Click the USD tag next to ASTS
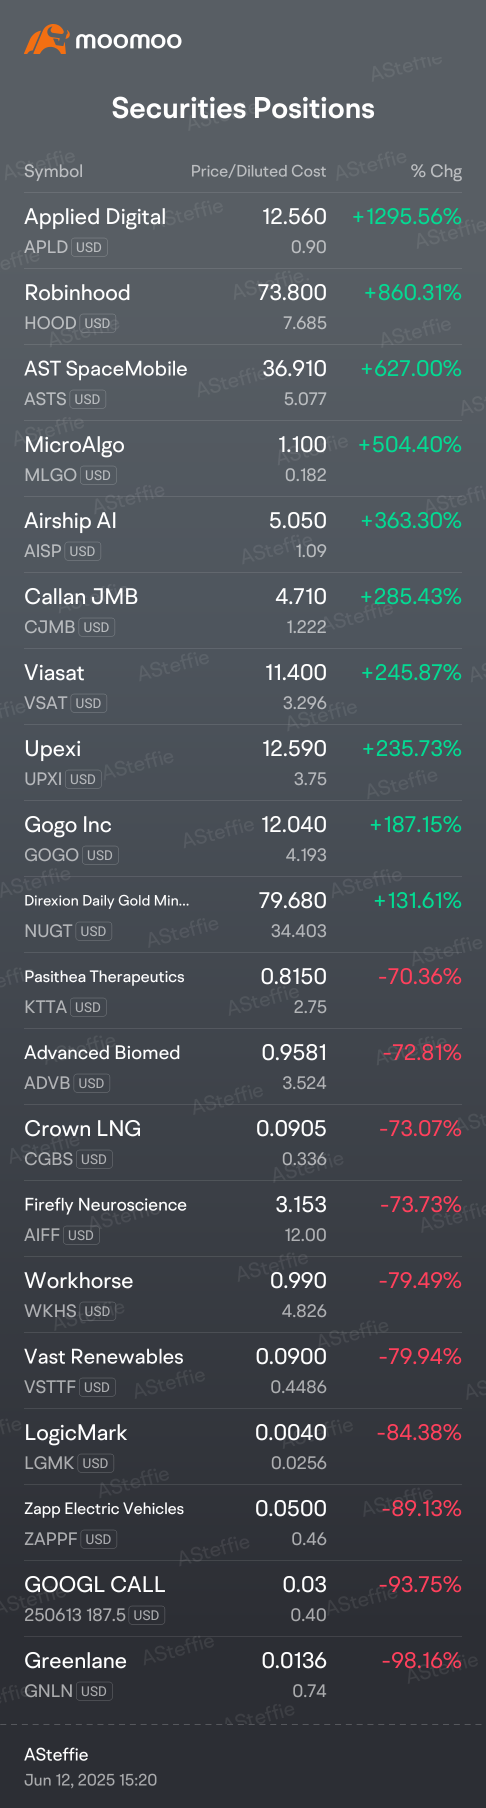 tap(88, 399)
